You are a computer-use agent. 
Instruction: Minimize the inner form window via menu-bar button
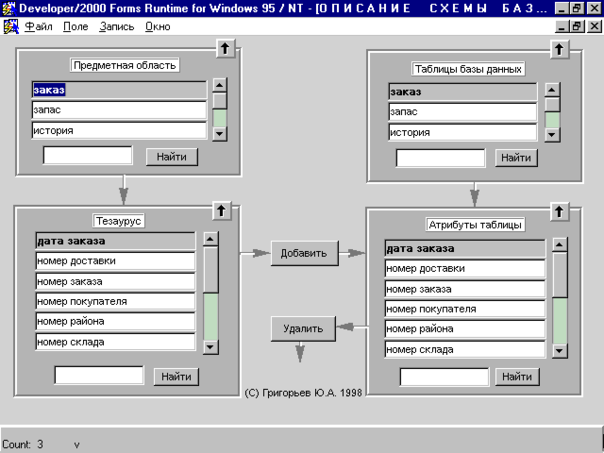click(562, 26)
